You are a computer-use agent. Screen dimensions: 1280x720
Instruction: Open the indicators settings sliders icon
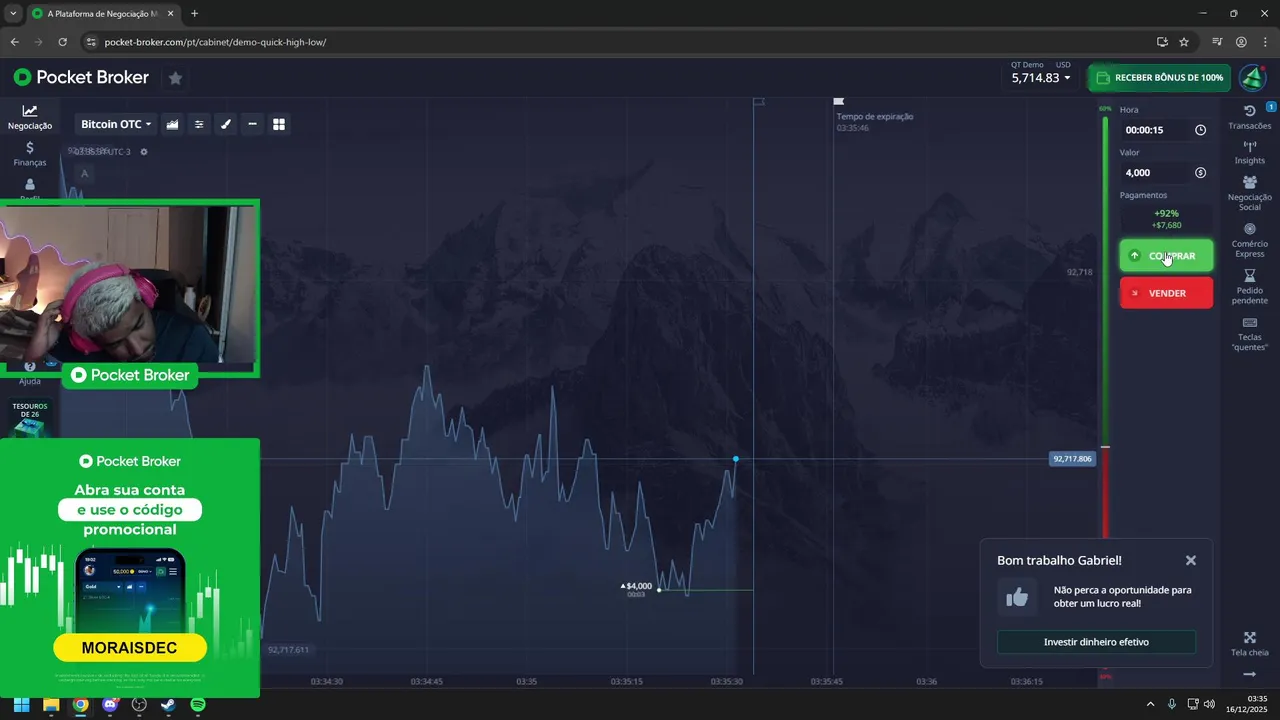tap(199, 124)
